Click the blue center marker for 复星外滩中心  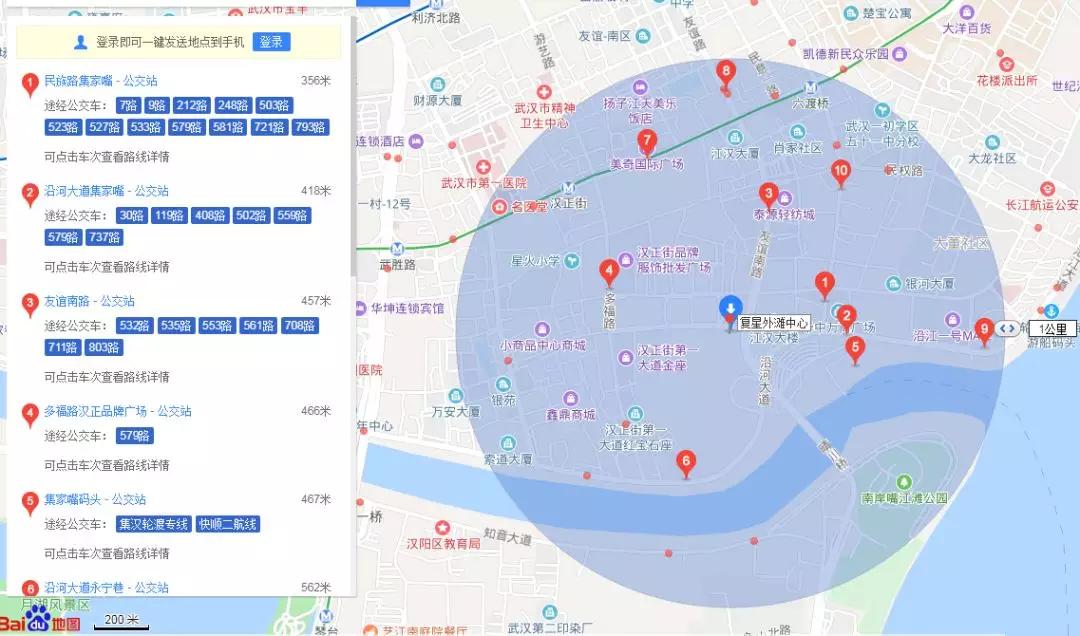731,311
